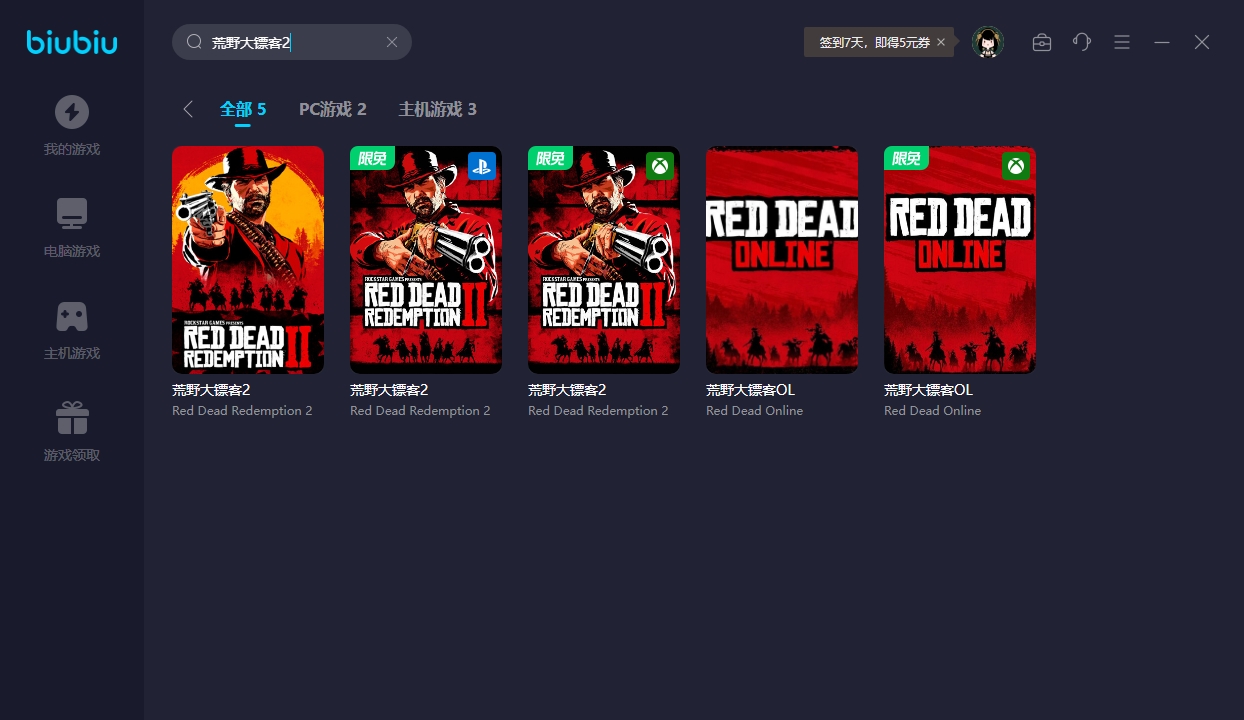Open 我的游戏 in the sidebar
This screenshot has height=720, width=1244.
point(72,126)
